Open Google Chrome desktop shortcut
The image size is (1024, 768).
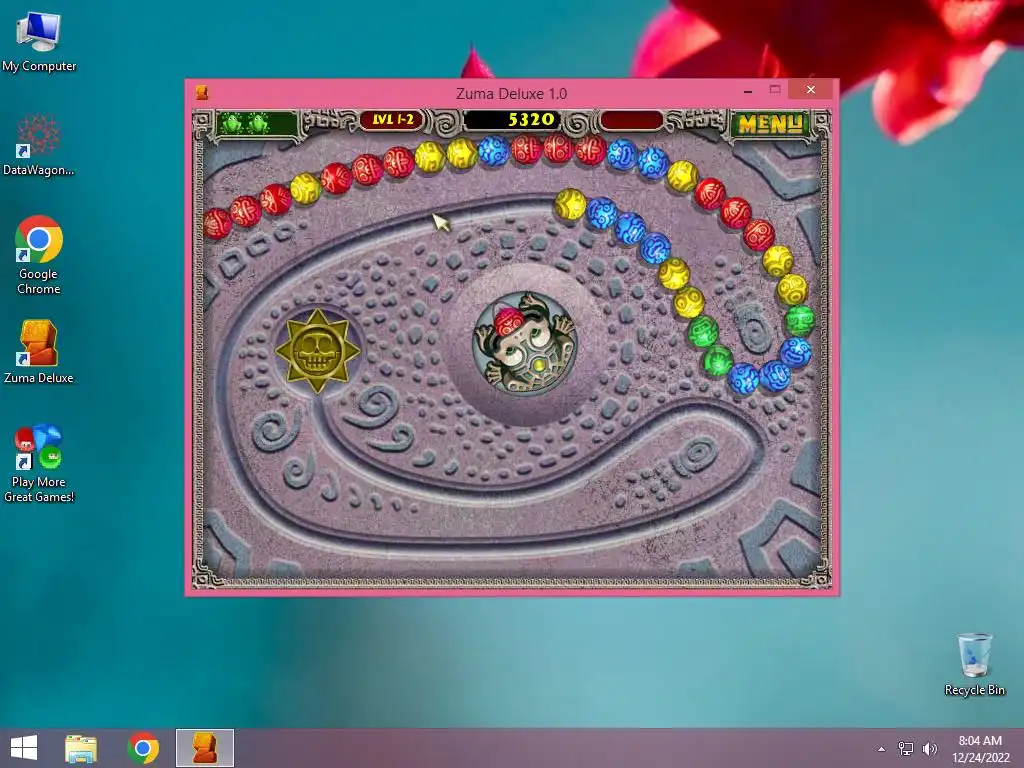39,255
